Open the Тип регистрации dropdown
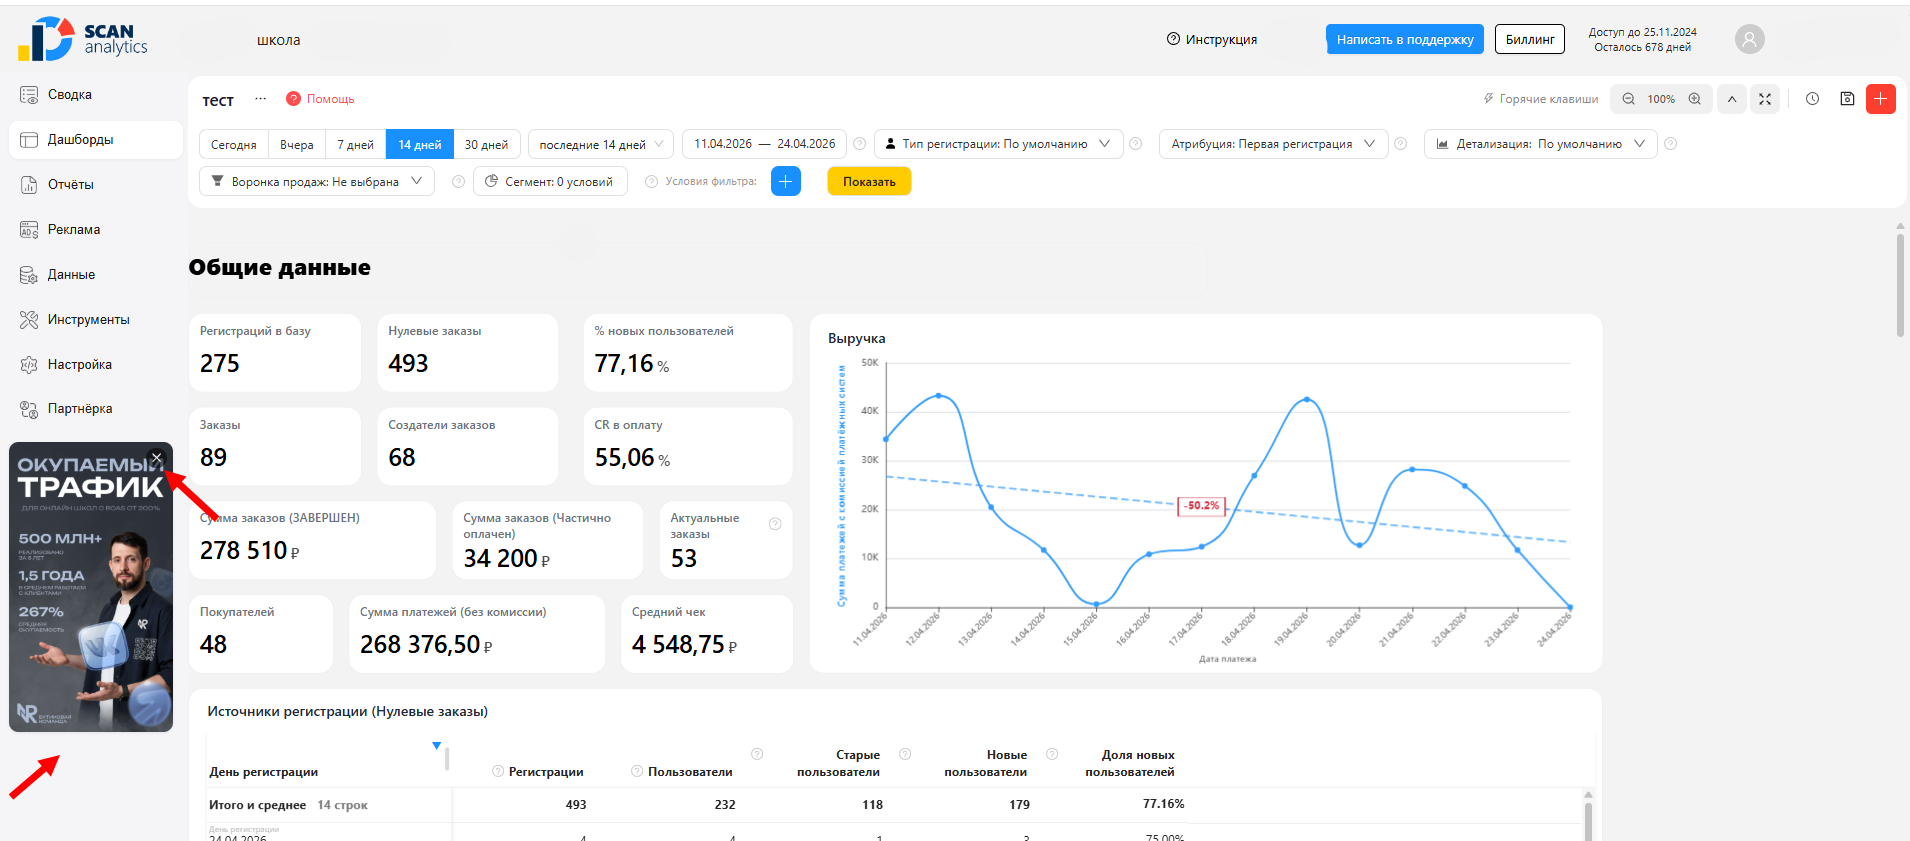This screenshot has width=1910, height=841. tap(998, 144)
